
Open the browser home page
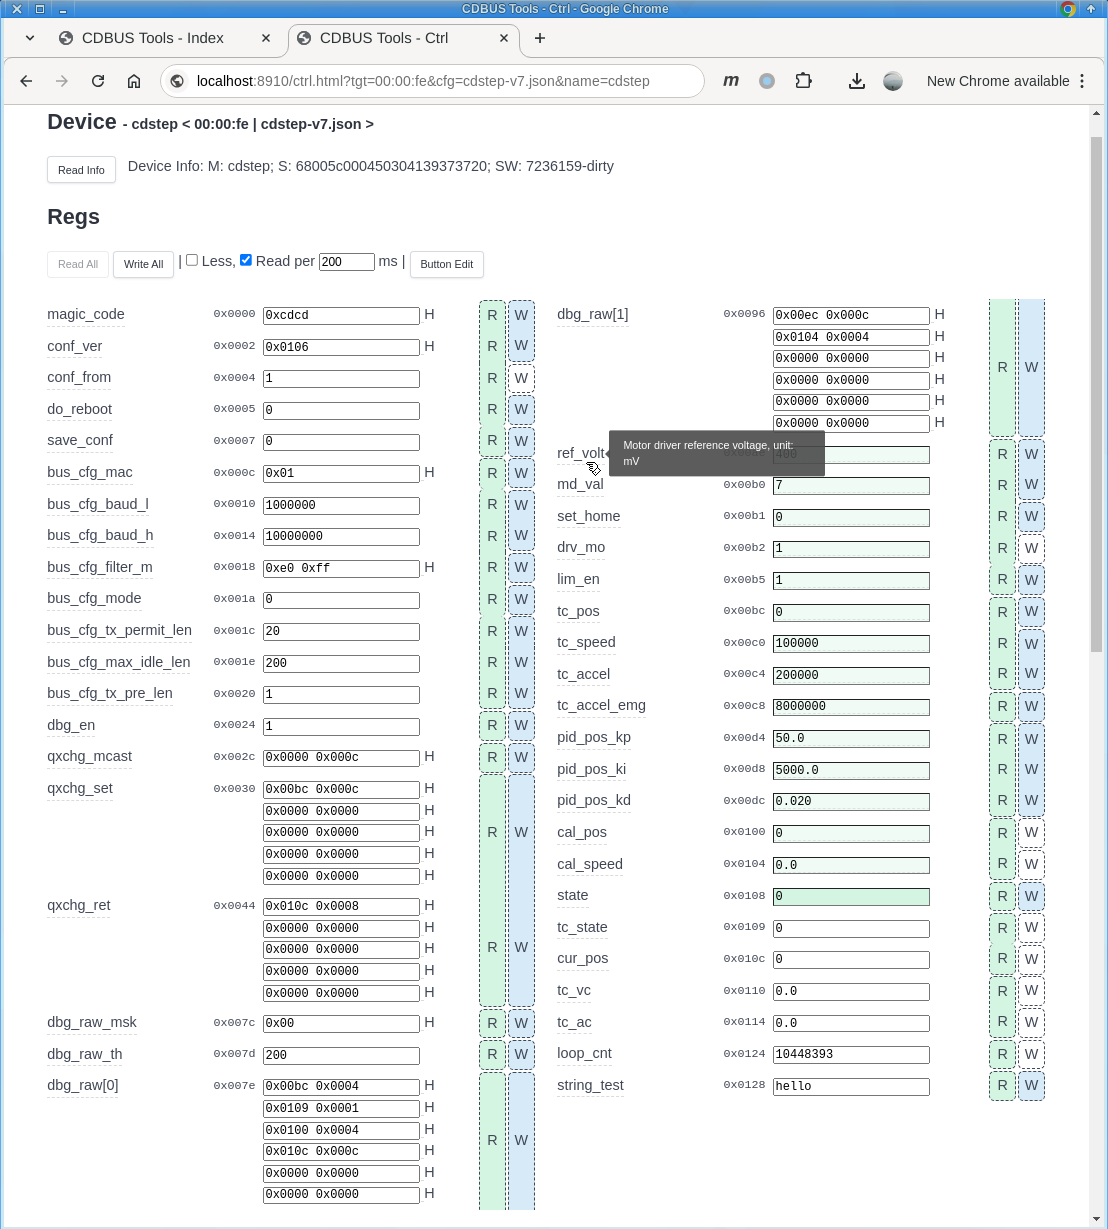click(x=133, y=81)
